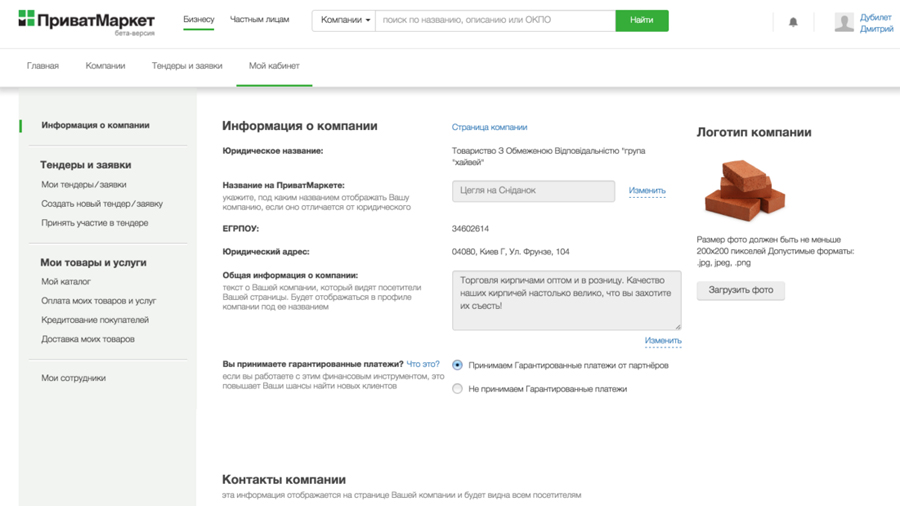The image size is (900, 506).
Task: Click the user avatar icon
Action: coord(844,22)
